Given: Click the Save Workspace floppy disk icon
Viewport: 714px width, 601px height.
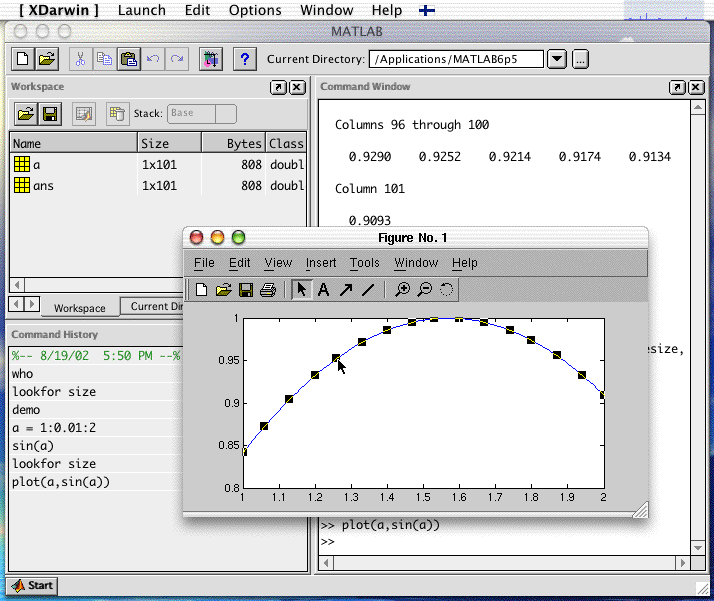Looking at the screenshot, I should tap(50, 114).
